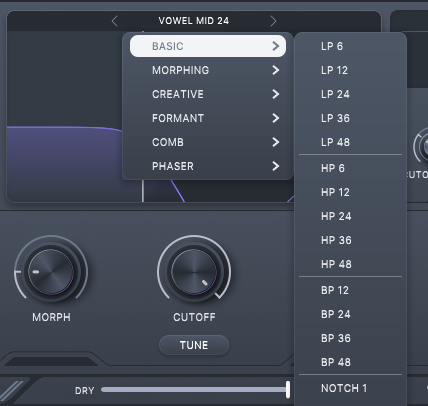Select HP 48 filter
Image resolution: width=428 pixels, height=406 pixels.
click(x=350, y=264)
